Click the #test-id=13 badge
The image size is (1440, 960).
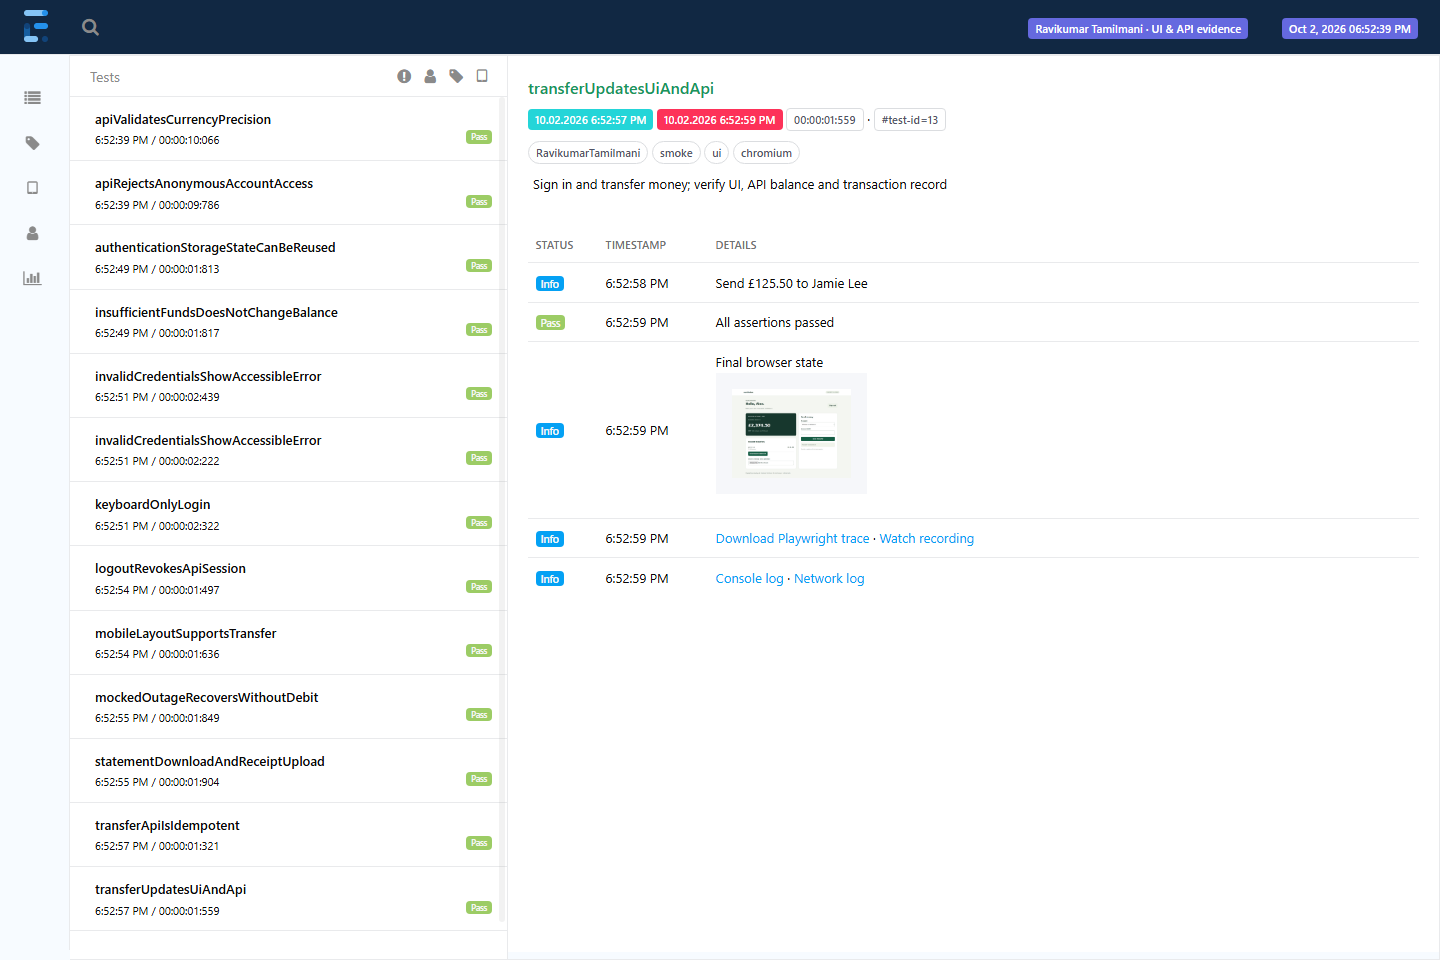click(x=909, y=120)
